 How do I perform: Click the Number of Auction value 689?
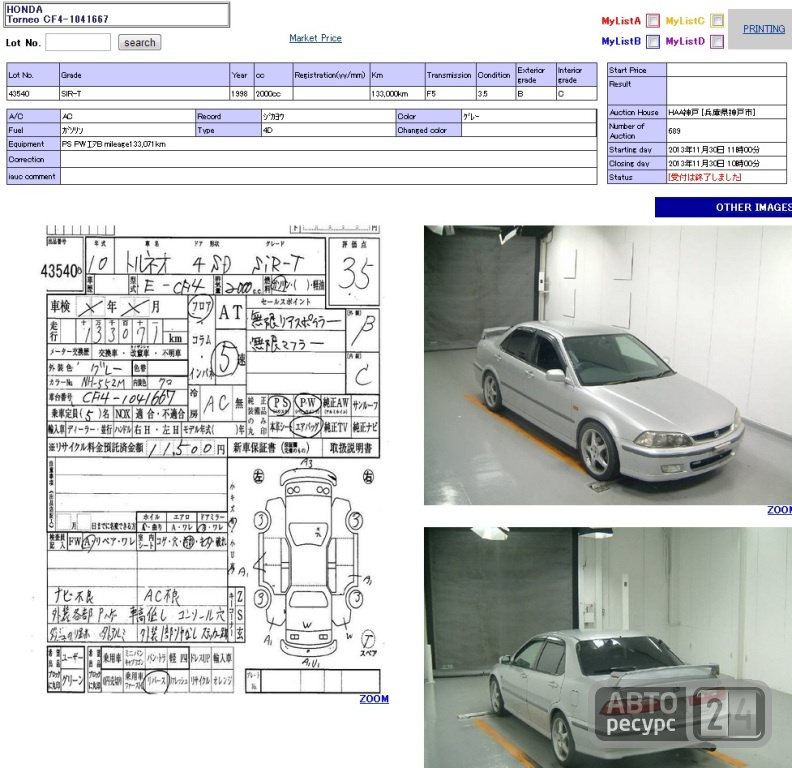(x=674, y=131)
